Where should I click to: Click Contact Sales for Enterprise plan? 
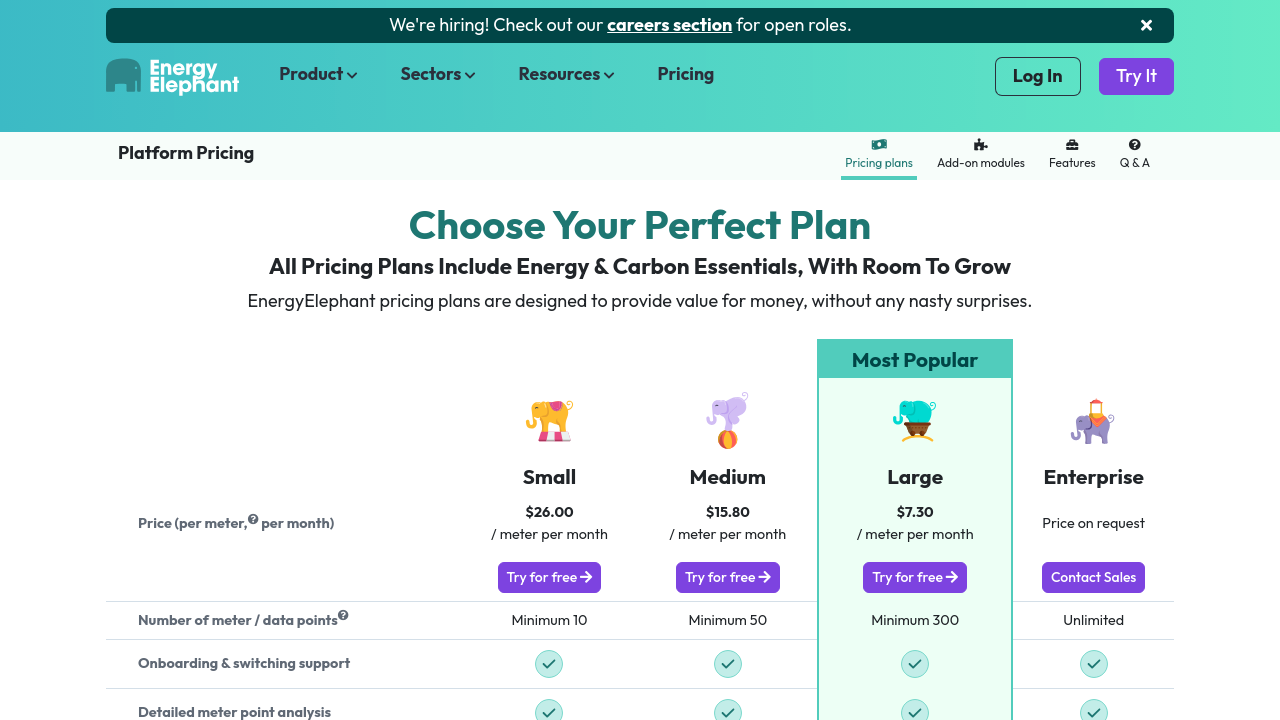click(1093, 577)
